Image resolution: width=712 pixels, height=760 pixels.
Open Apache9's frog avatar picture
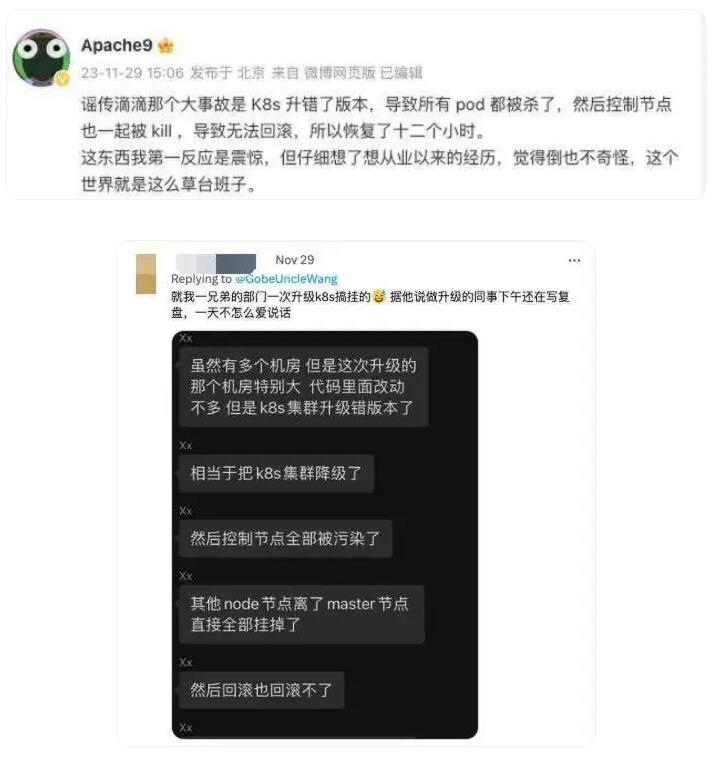[x=41, y=57]
